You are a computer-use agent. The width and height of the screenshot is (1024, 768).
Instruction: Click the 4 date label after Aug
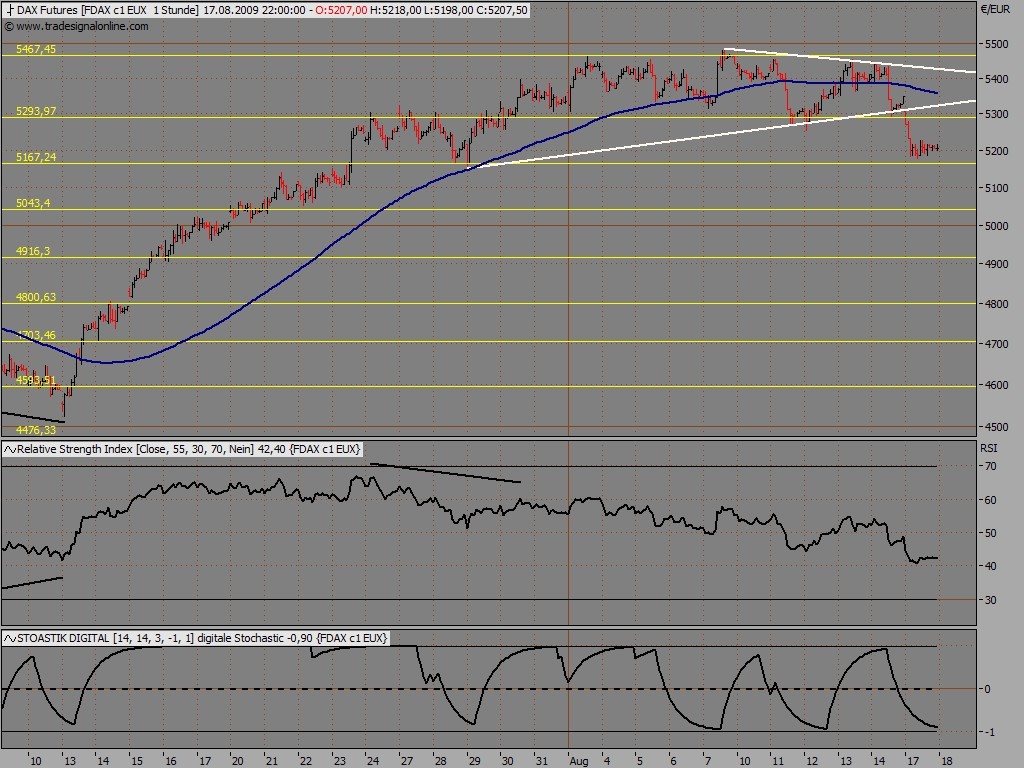607,761
